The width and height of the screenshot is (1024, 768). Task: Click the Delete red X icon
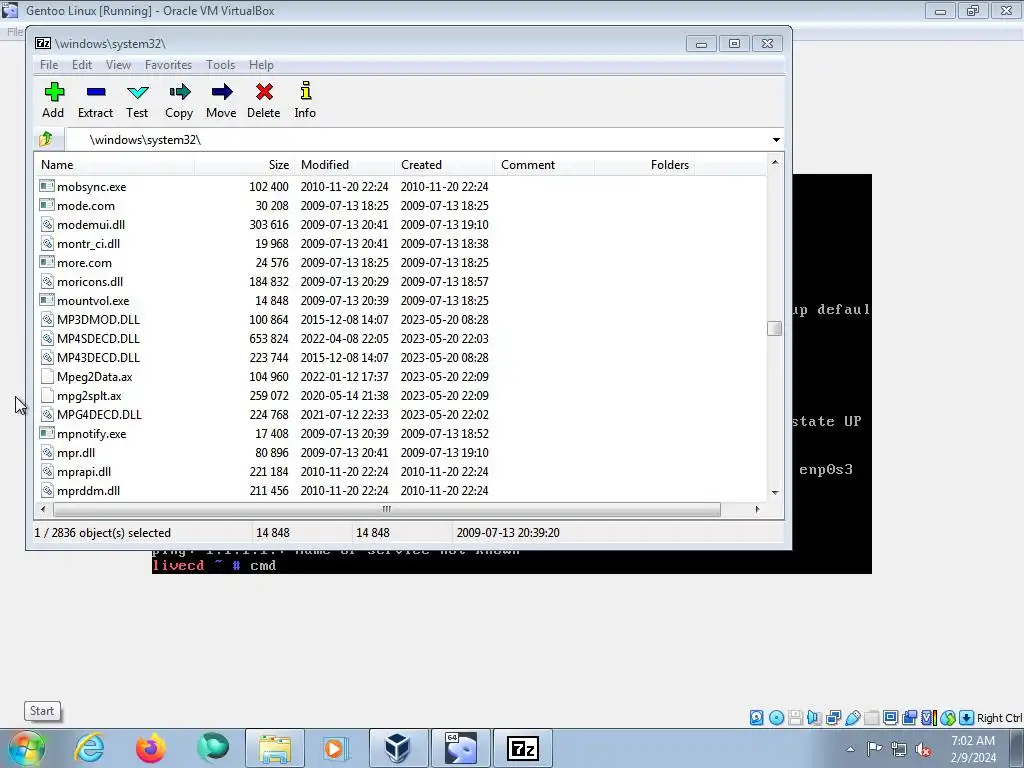(x=264, y=92)
